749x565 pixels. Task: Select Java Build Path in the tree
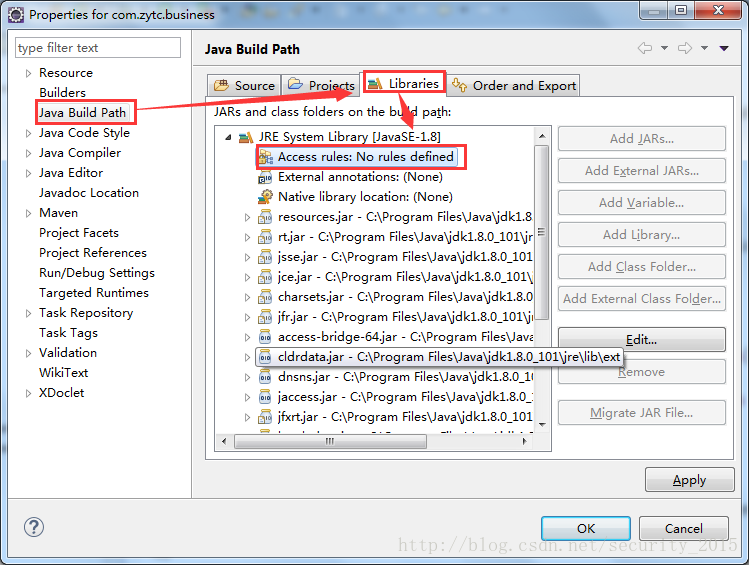tap(83, 113)
